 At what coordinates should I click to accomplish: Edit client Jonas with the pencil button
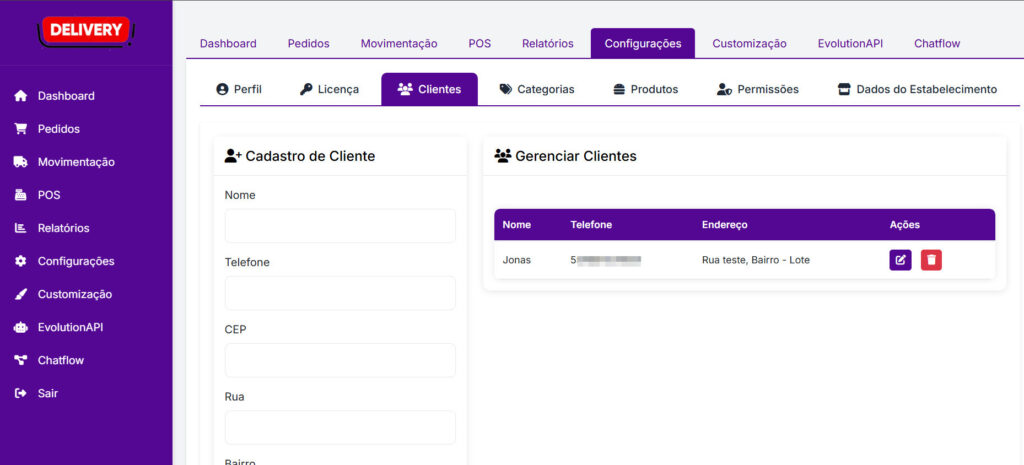(900, 260)
